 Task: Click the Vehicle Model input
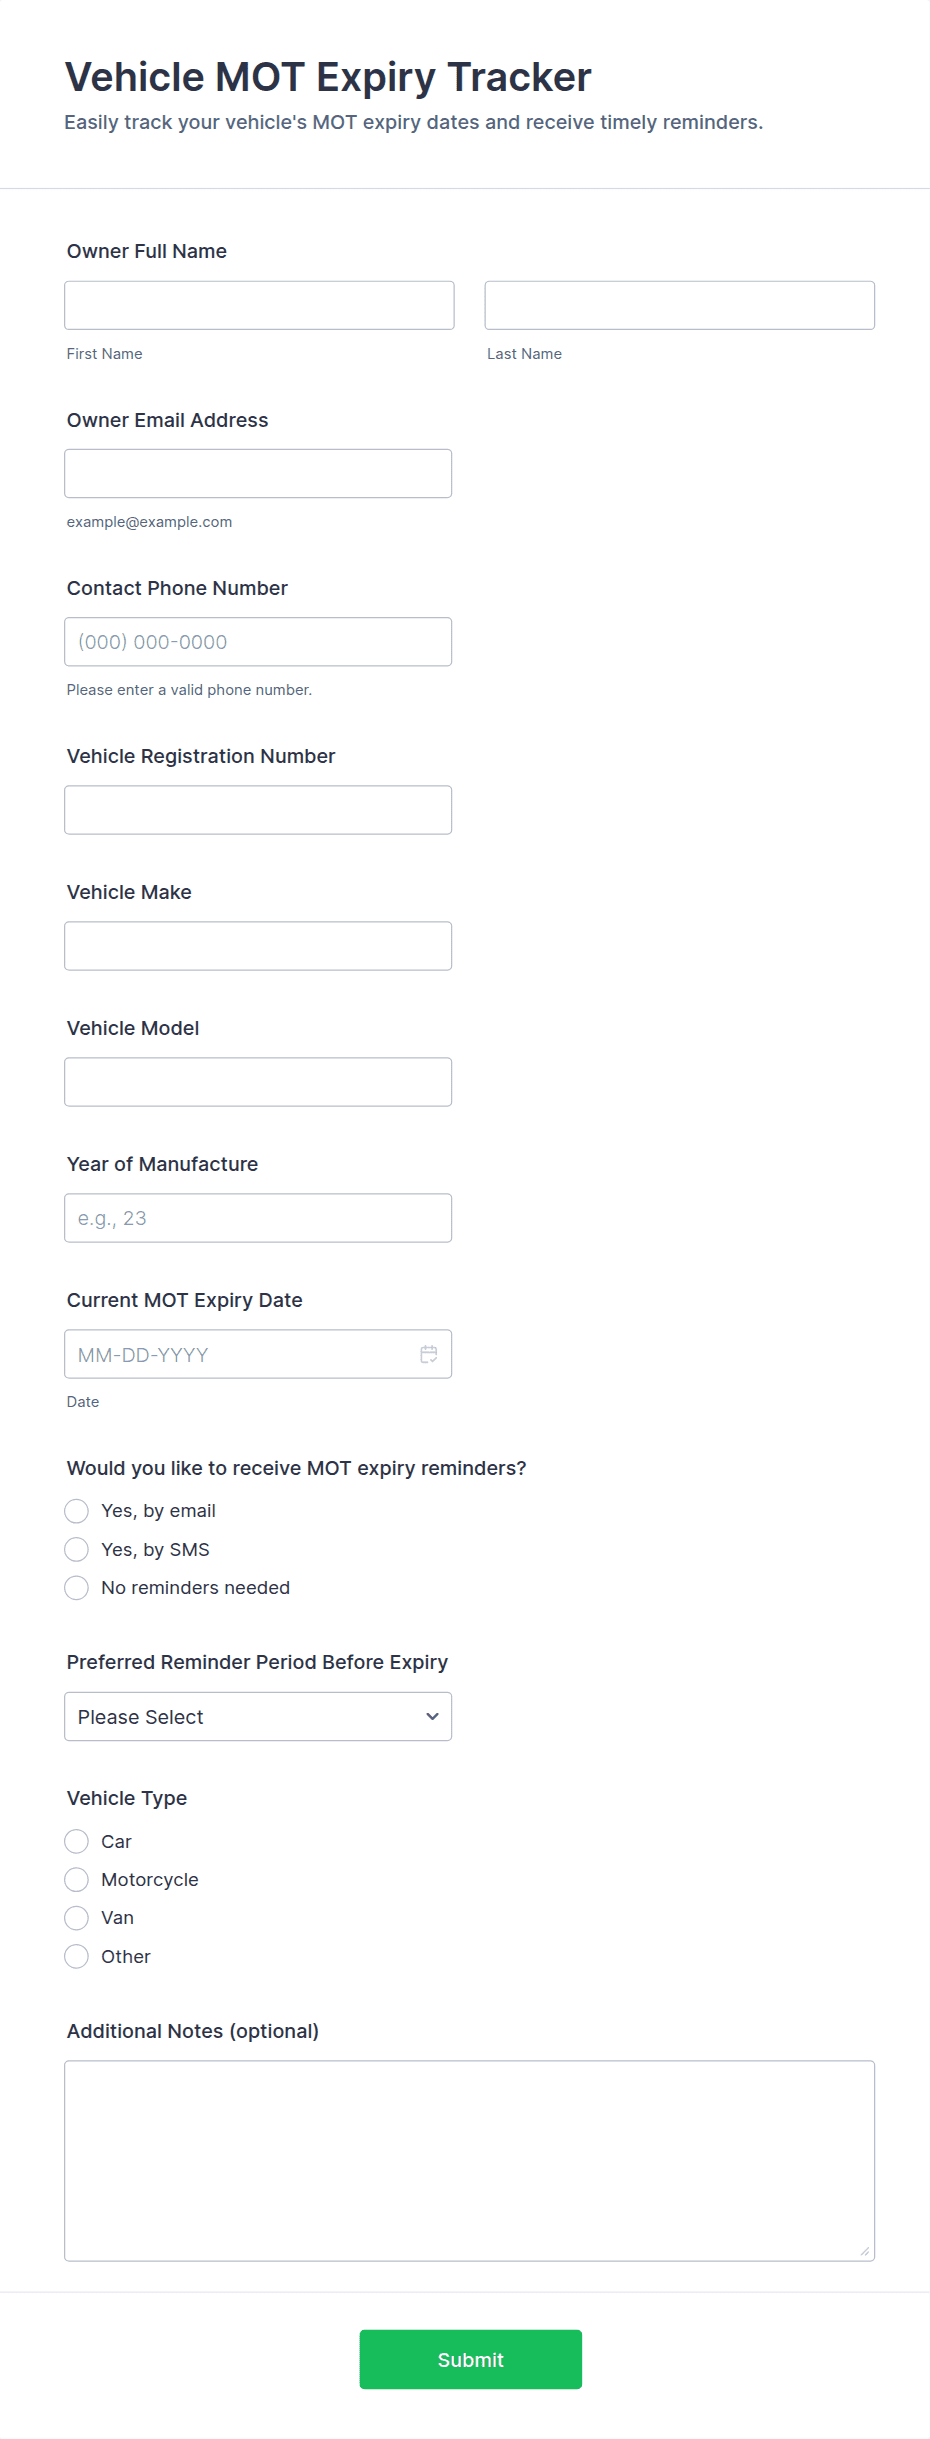[x=258, y=1082]
